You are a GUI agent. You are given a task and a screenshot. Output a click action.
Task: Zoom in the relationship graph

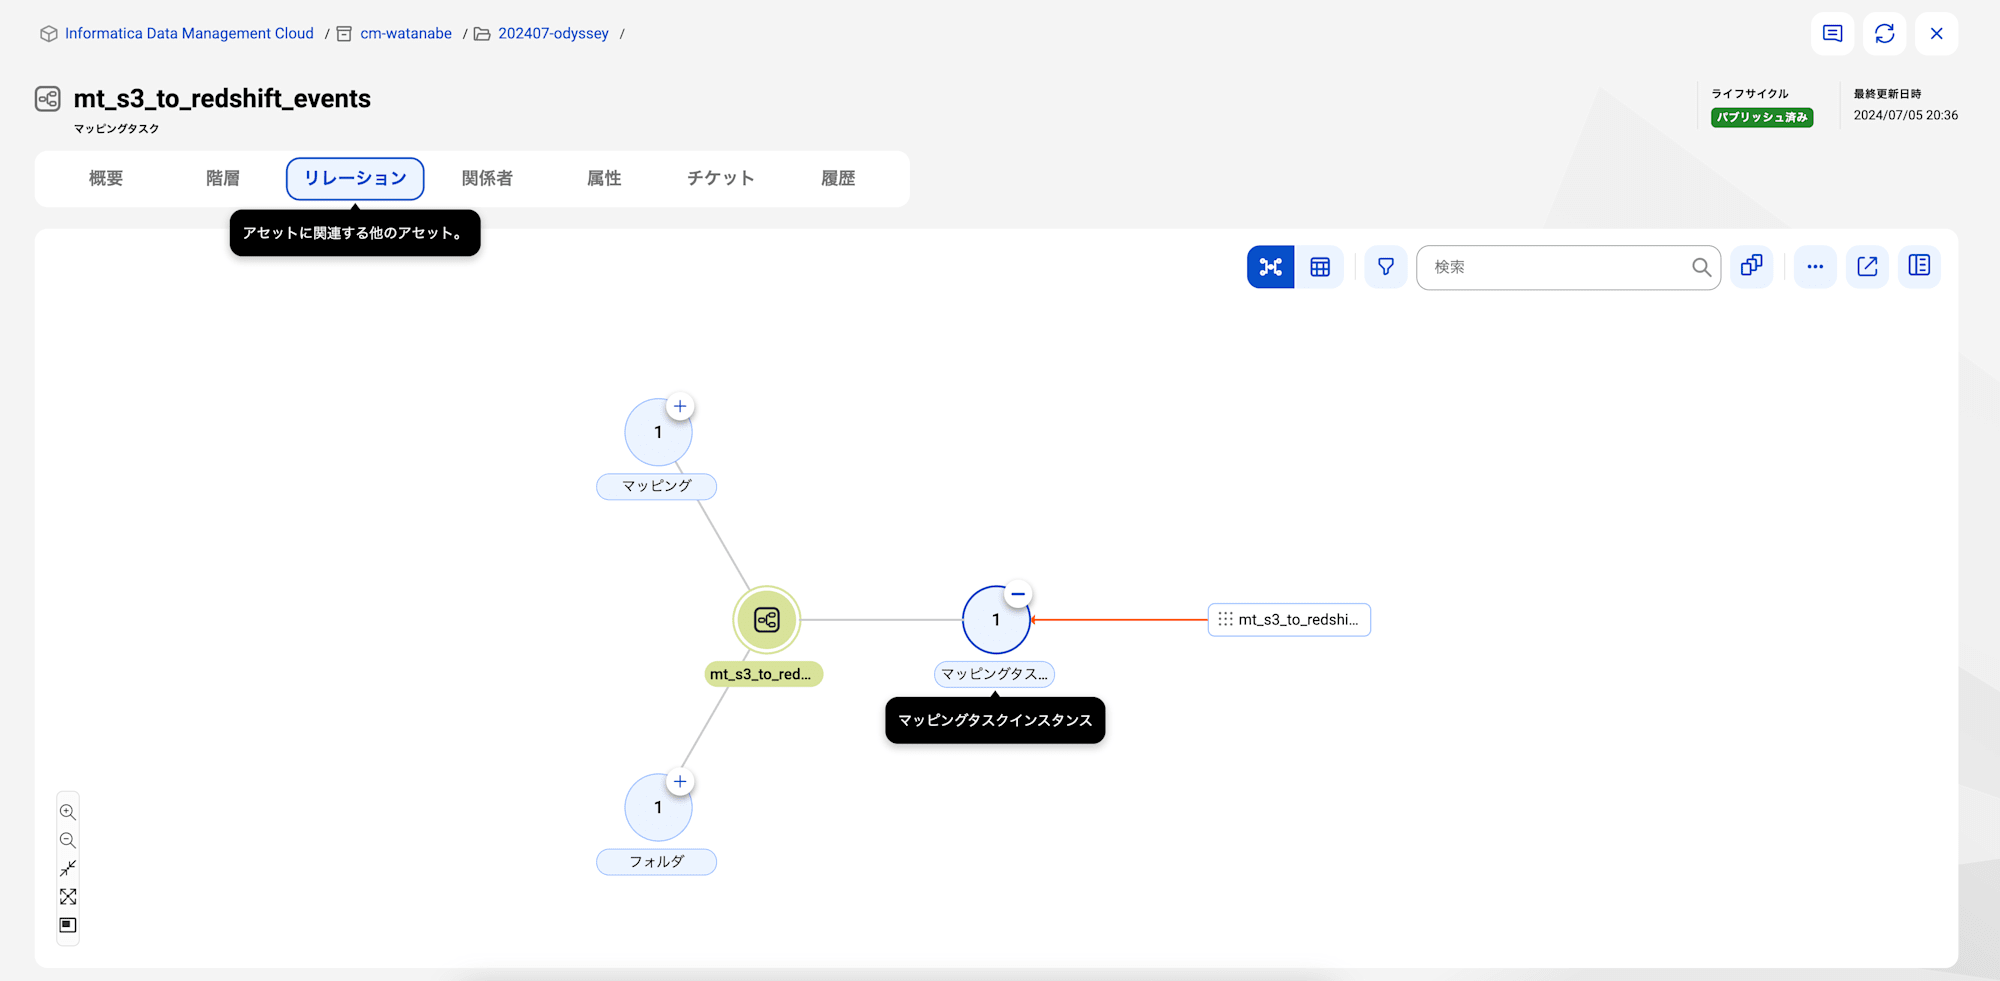coord(68,812)
